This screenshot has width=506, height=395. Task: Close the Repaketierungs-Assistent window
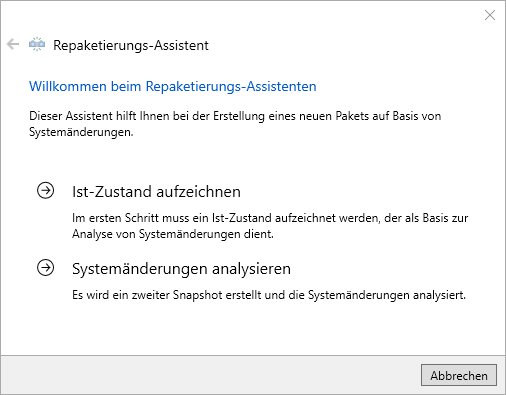tap(490, 15)
